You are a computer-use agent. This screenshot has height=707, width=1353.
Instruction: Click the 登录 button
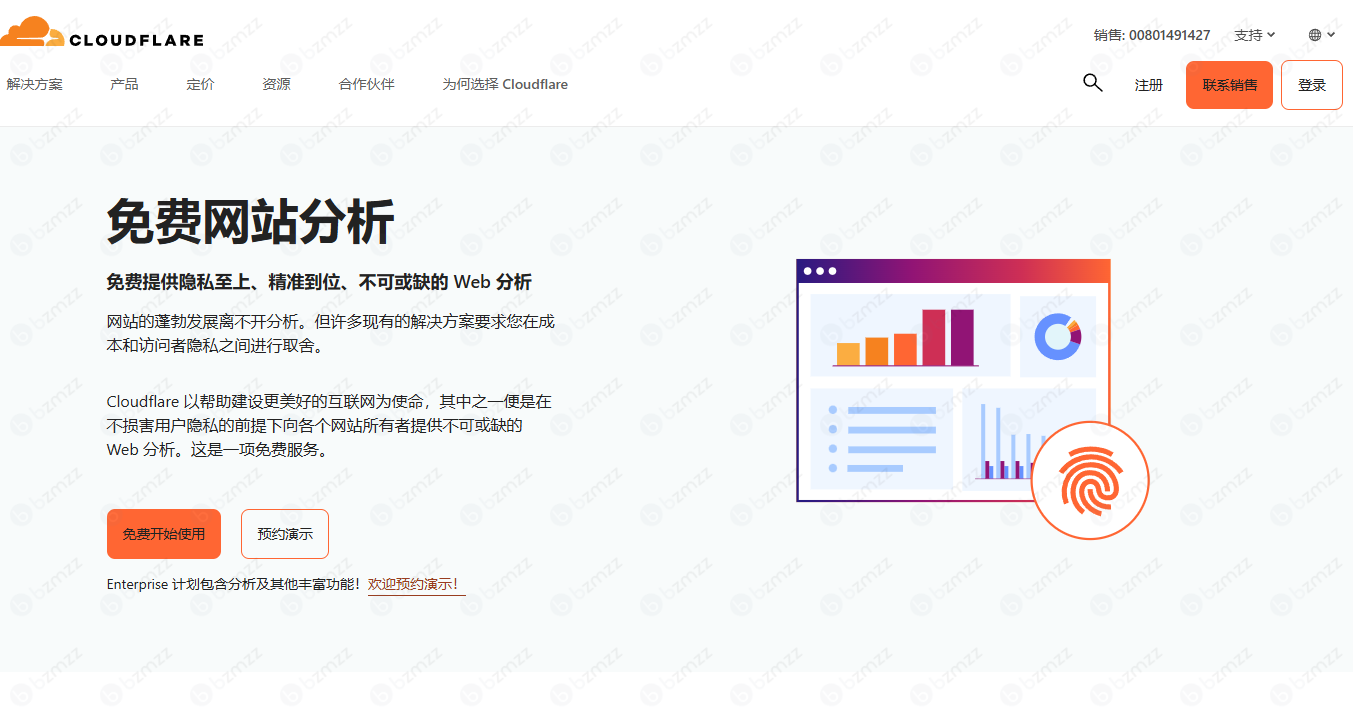(x=1312, y=85)
